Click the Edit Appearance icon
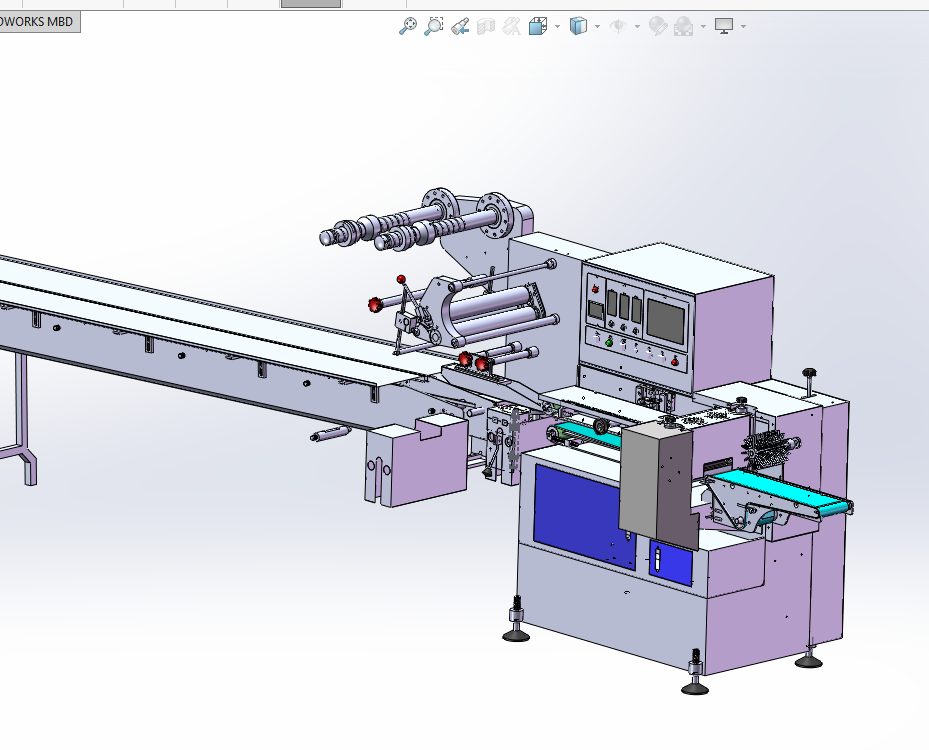 (x=658, y=26)
